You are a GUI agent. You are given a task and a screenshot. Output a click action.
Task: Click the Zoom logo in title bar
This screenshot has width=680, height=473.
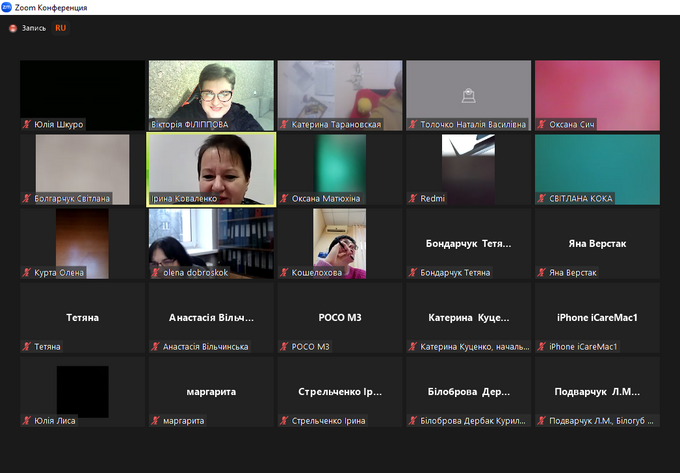point(7,7)
